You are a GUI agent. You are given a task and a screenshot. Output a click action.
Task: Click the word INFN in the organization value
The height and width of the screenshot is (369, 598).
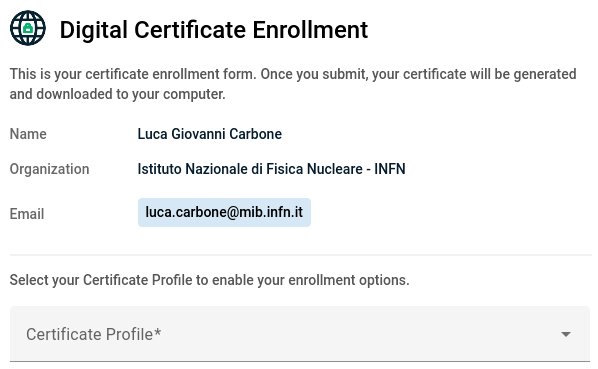[x=390, y=169]
